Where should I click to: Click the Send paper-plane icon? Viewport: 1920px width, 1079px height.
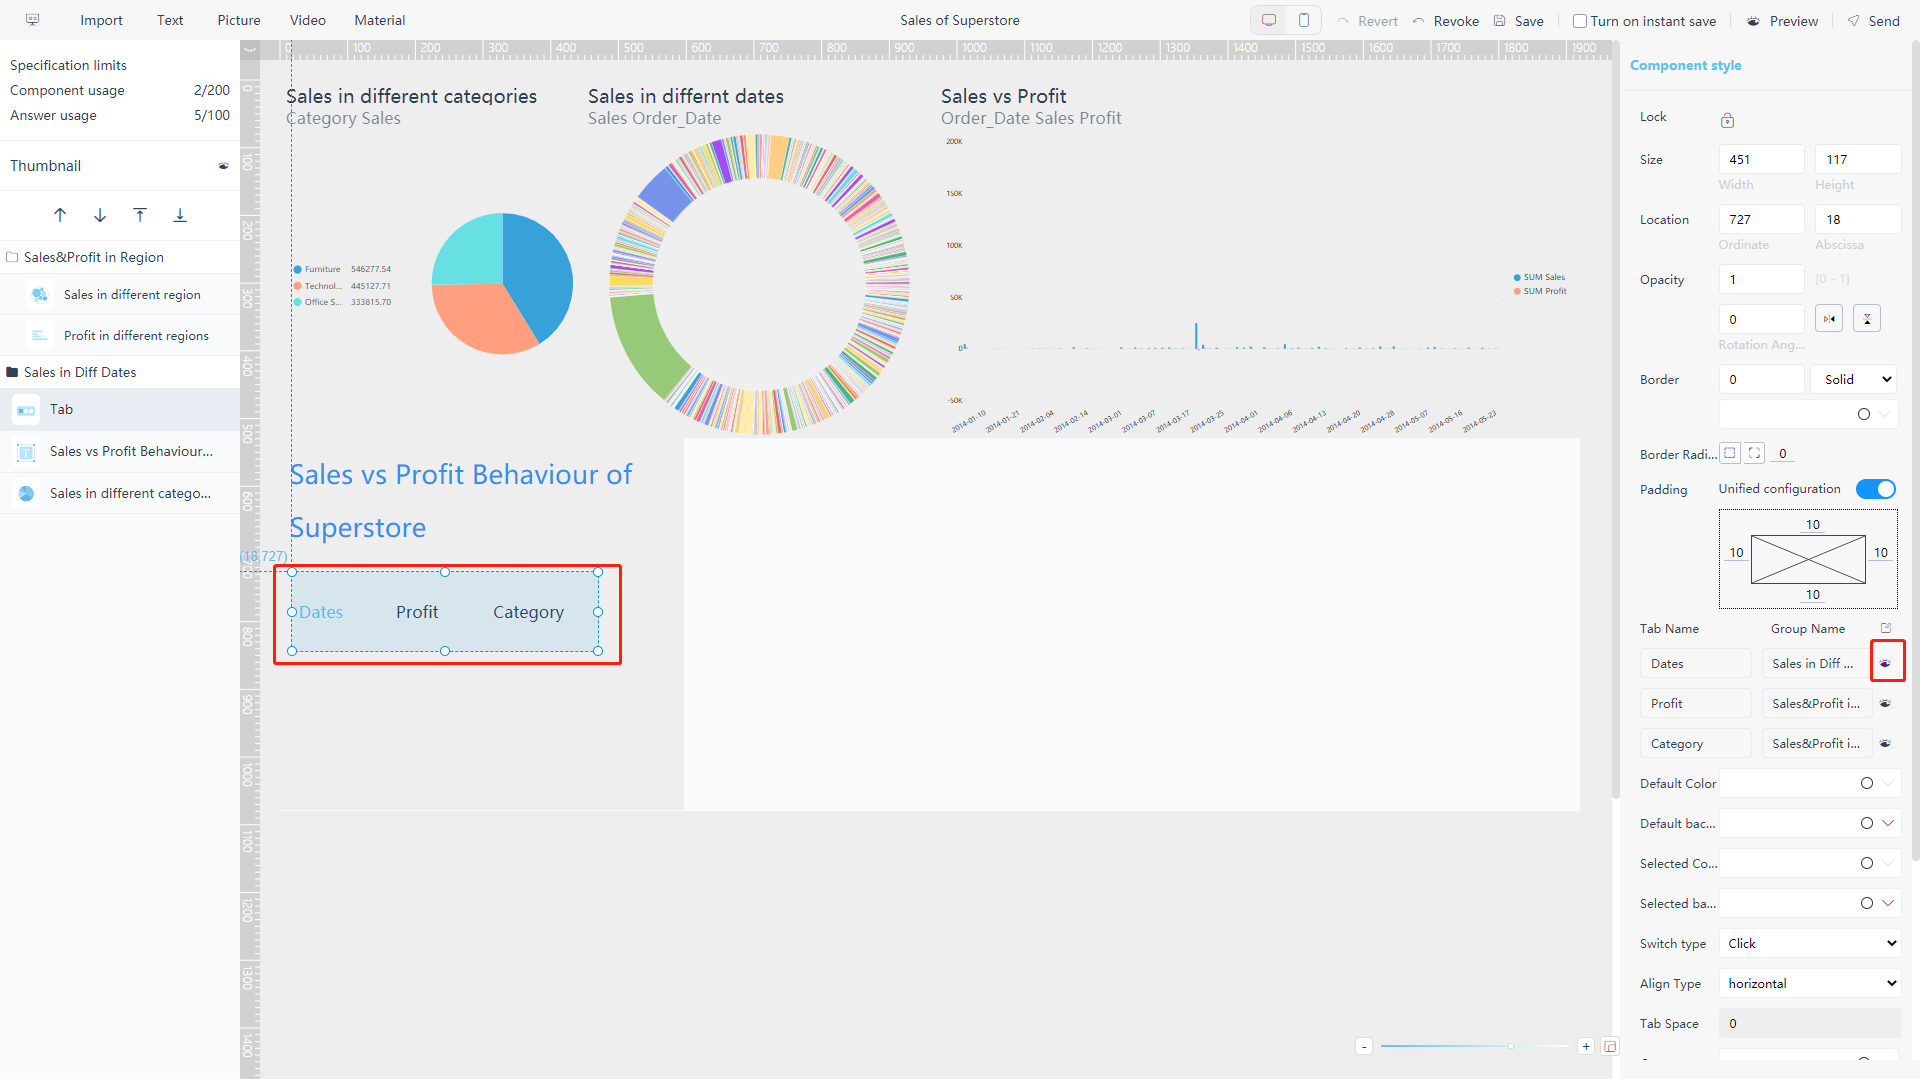coord(1853,20)
